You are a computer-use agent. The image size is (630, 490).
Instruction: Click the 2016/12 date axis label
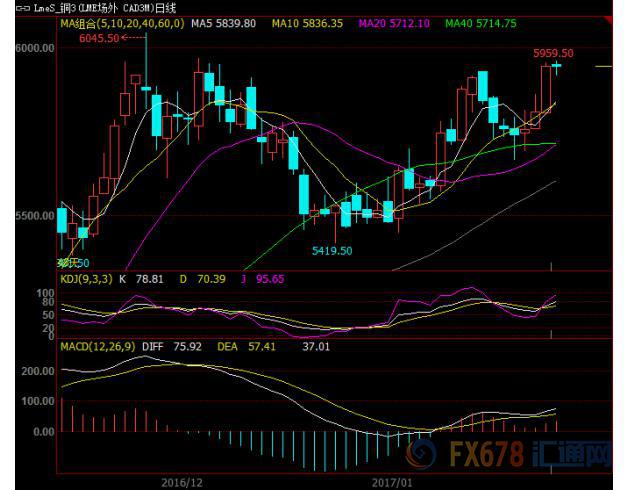click(182, 482)
